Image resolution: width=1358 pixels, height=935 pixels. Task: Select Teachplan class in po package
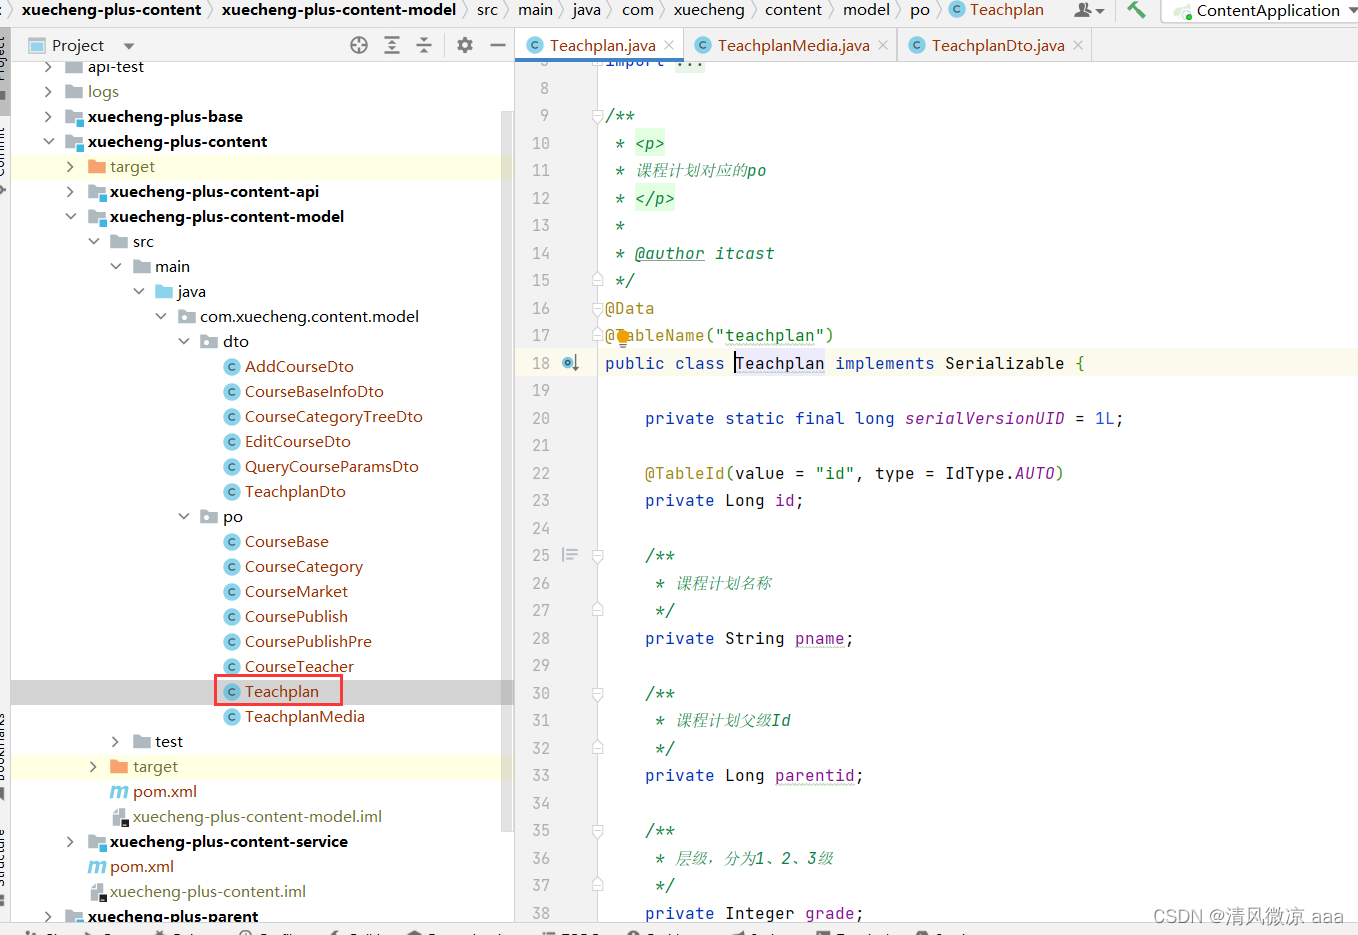tap(281, 691)
